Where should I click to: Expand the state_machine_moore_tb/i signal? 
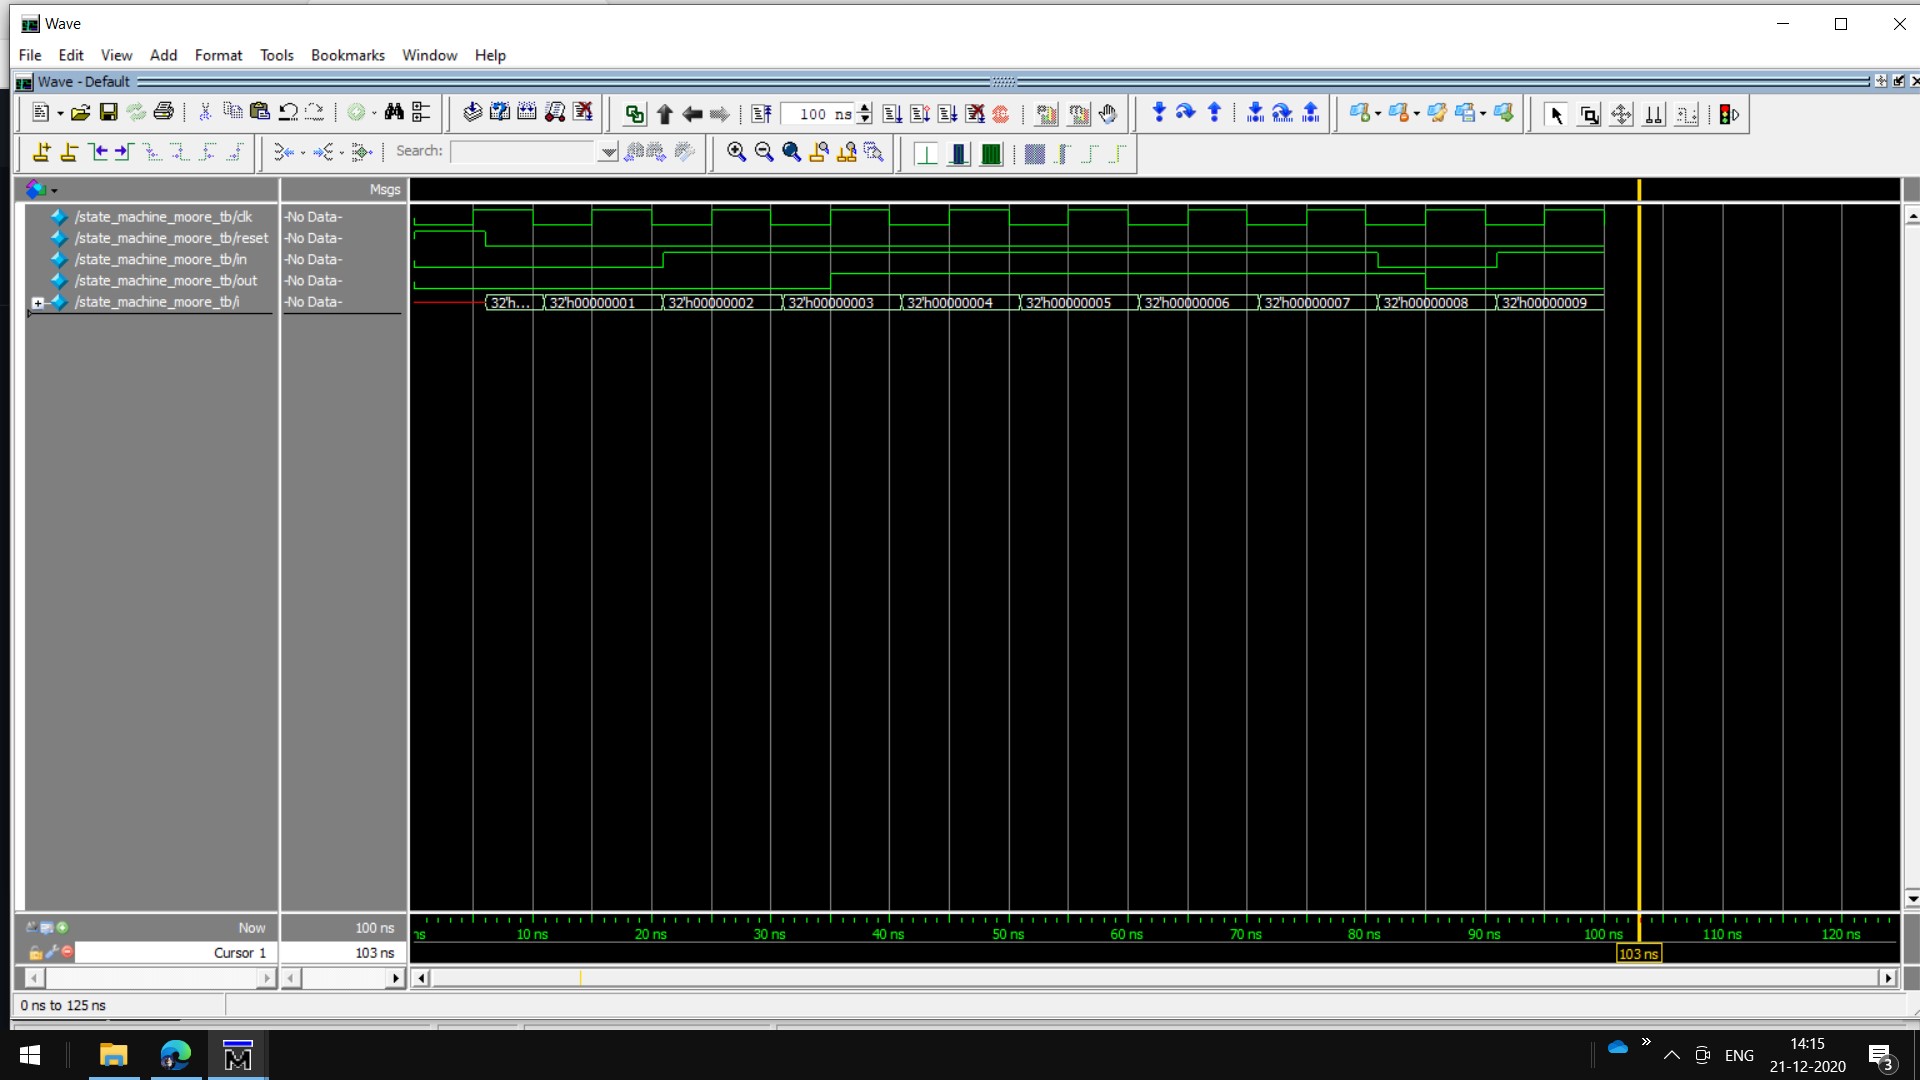[38, 302]
